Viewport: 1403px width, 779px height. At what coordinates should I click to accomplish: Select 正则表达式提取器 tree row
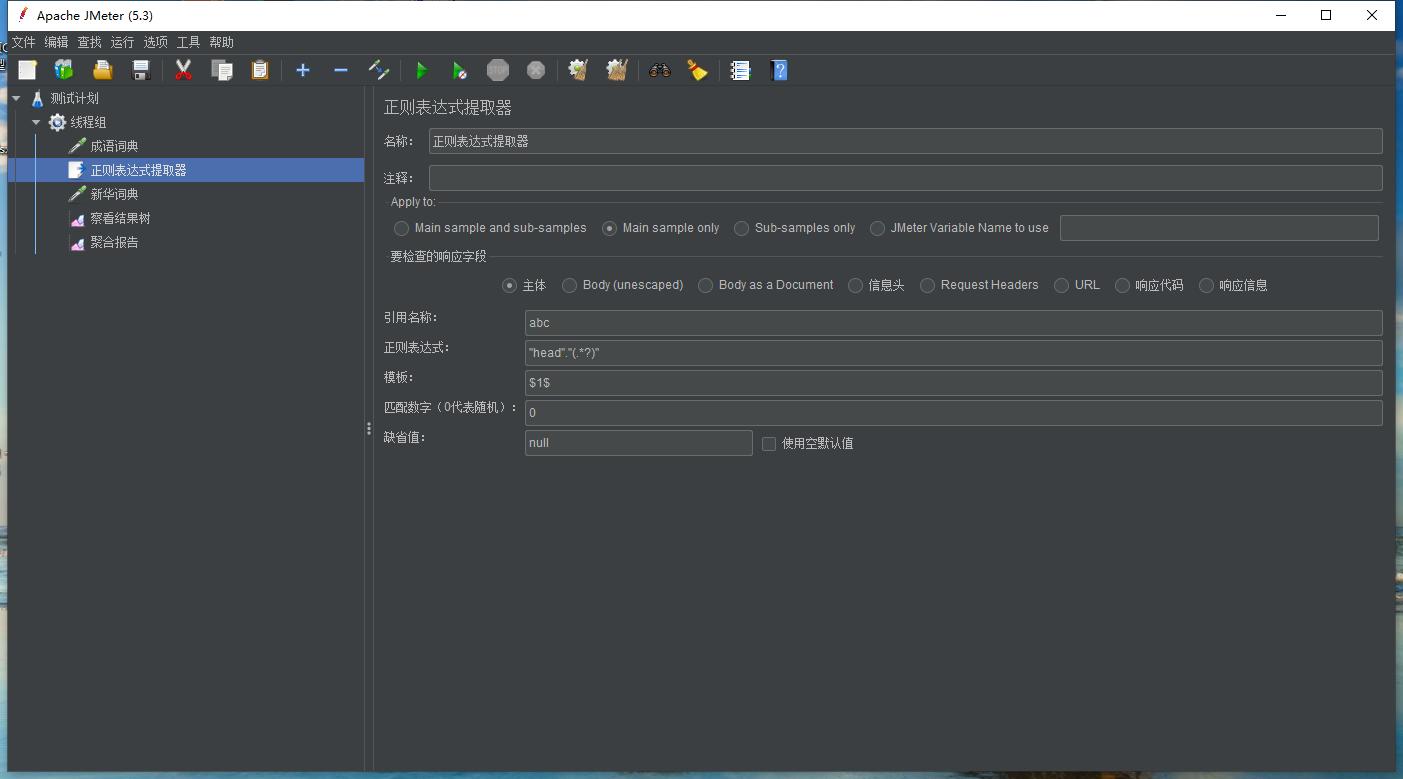click(x=186, y=170)
